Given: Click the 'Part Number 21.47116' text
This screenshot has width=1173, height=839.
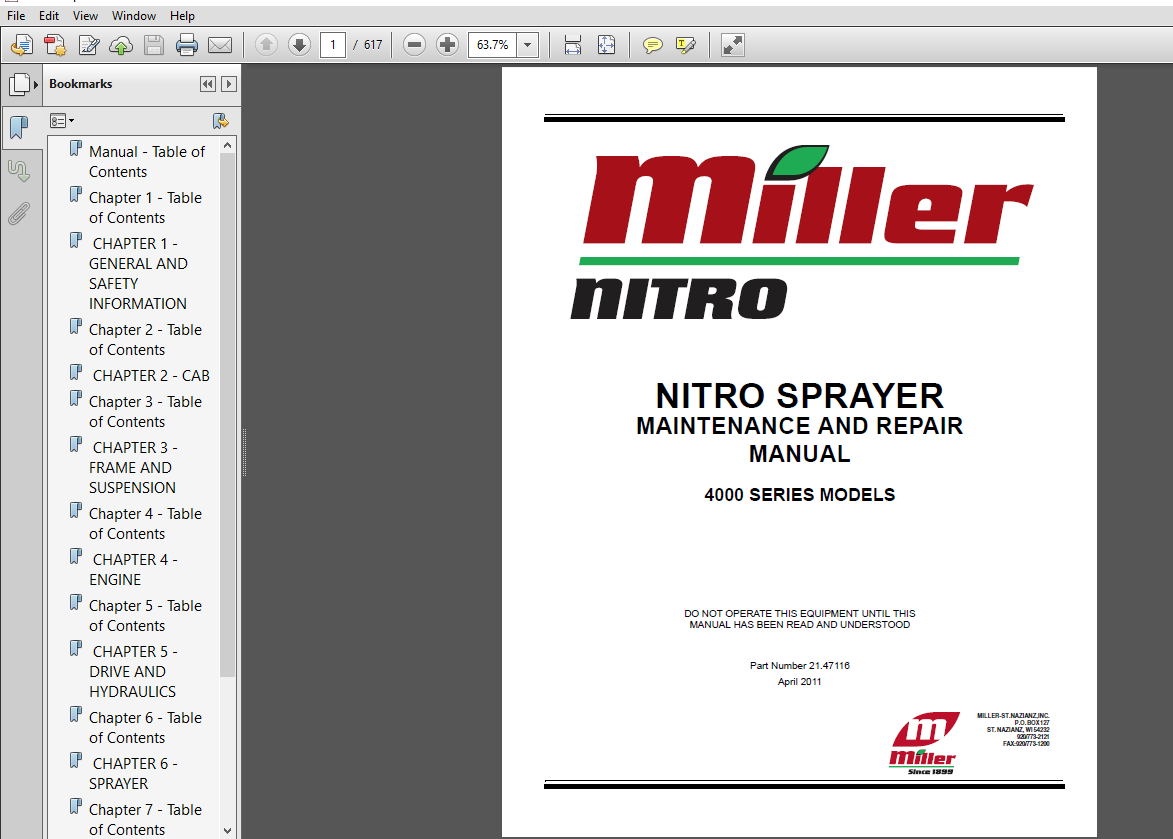Looking at the screenshot, I should click(x=800, y=666).
